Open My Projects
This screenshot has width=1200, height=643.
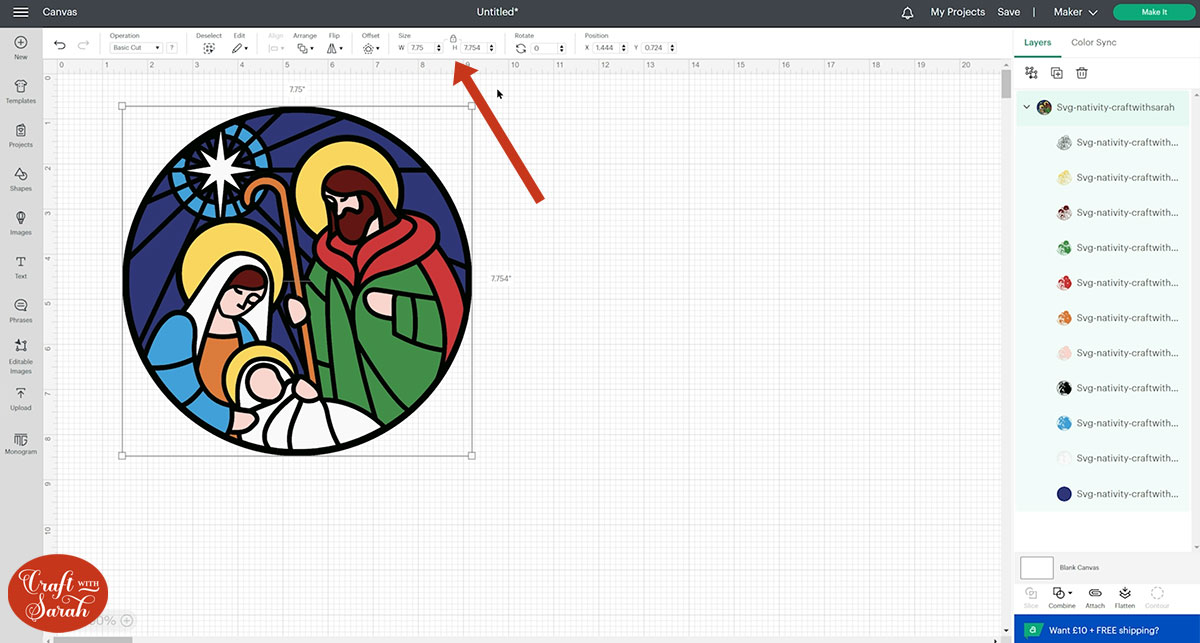[957, 12]
